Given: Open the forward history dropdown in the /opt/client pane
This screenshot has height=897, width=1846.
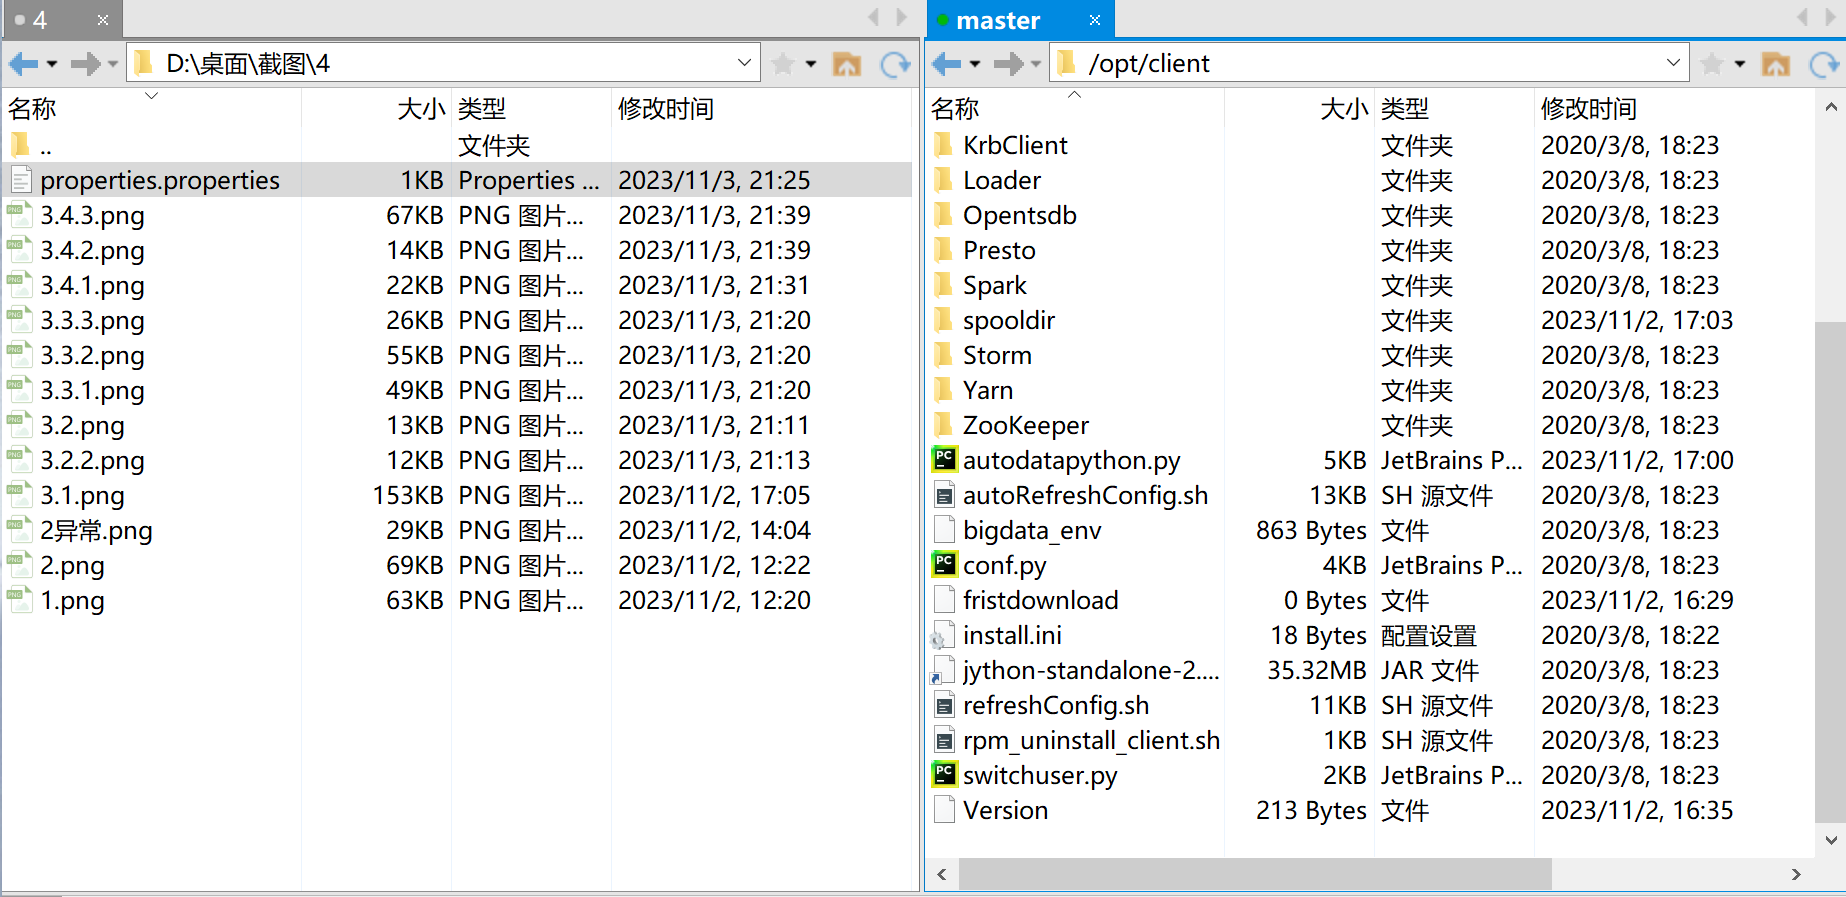Looking at the screenshot, I should pos(1036,65).
